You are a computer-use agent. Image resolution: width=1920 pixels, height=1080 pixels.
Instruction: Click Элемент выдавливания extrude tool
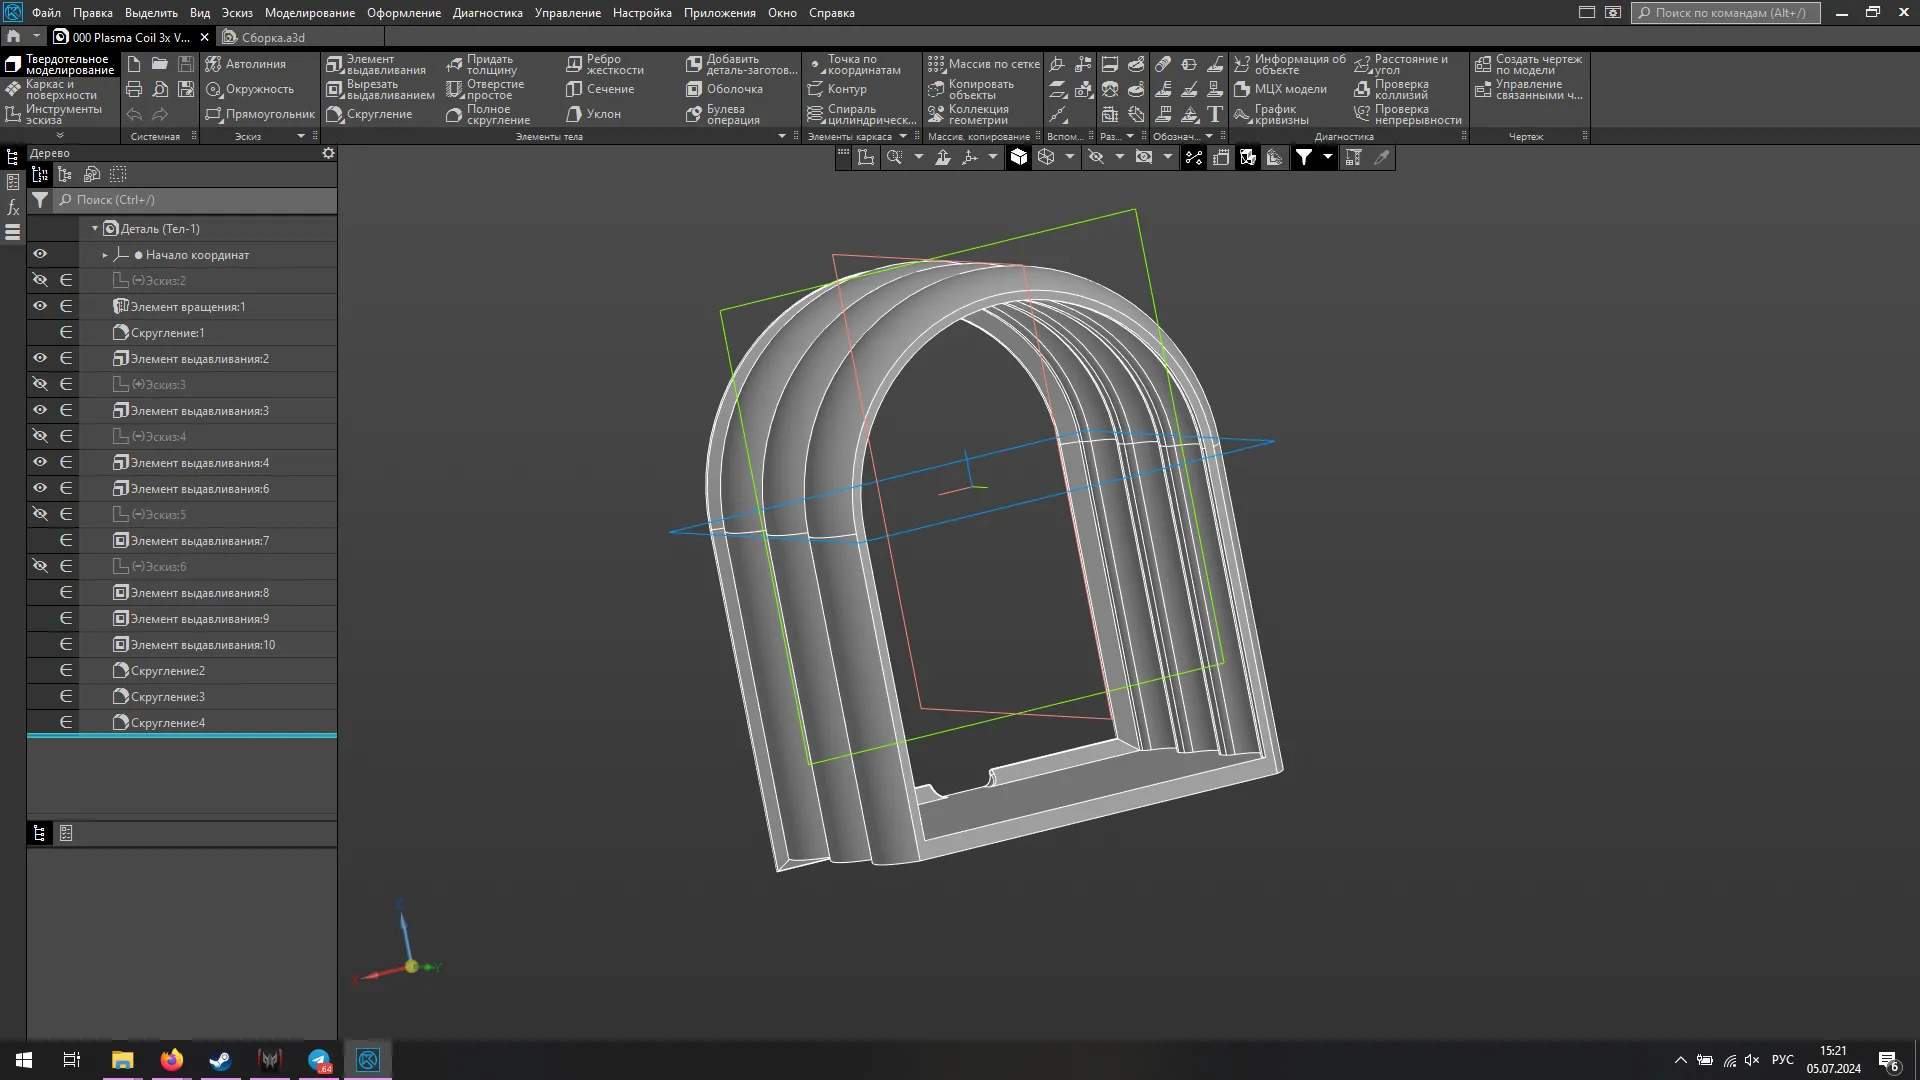click(376, 64)
